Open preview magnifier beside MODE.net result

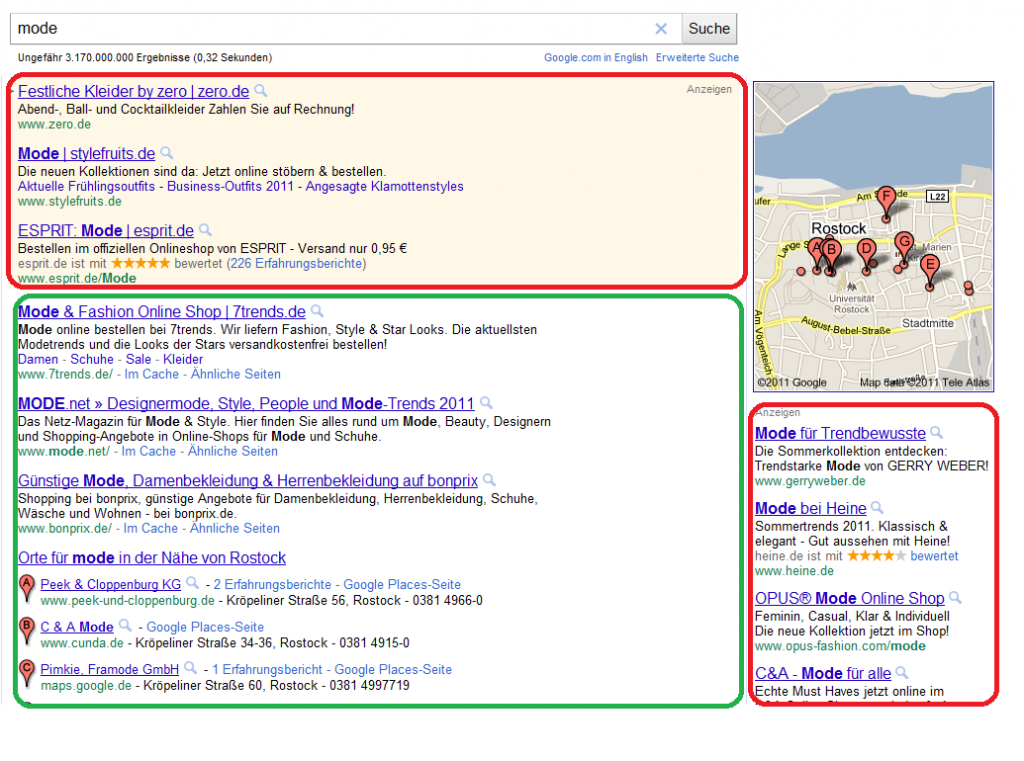(x=486, y=402)
